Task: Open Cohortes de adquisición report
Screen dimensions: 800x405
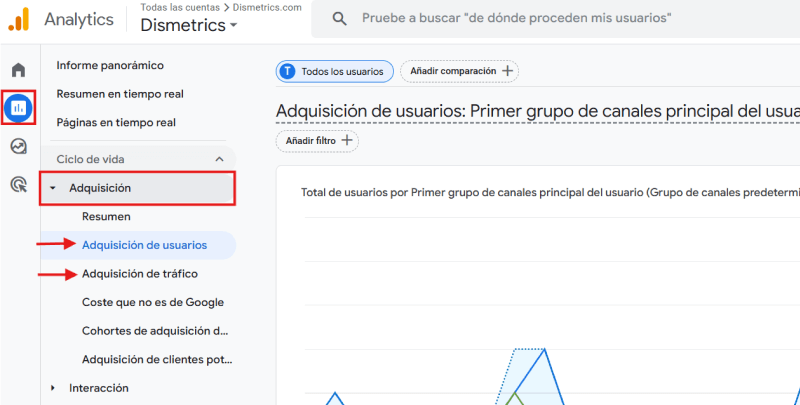Action: (x=155, y=331)
